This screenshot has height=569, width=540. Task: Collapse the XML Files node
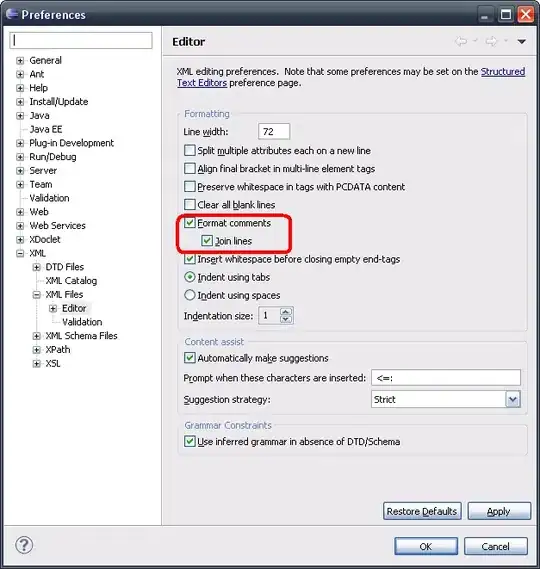[x=36, y=295]
